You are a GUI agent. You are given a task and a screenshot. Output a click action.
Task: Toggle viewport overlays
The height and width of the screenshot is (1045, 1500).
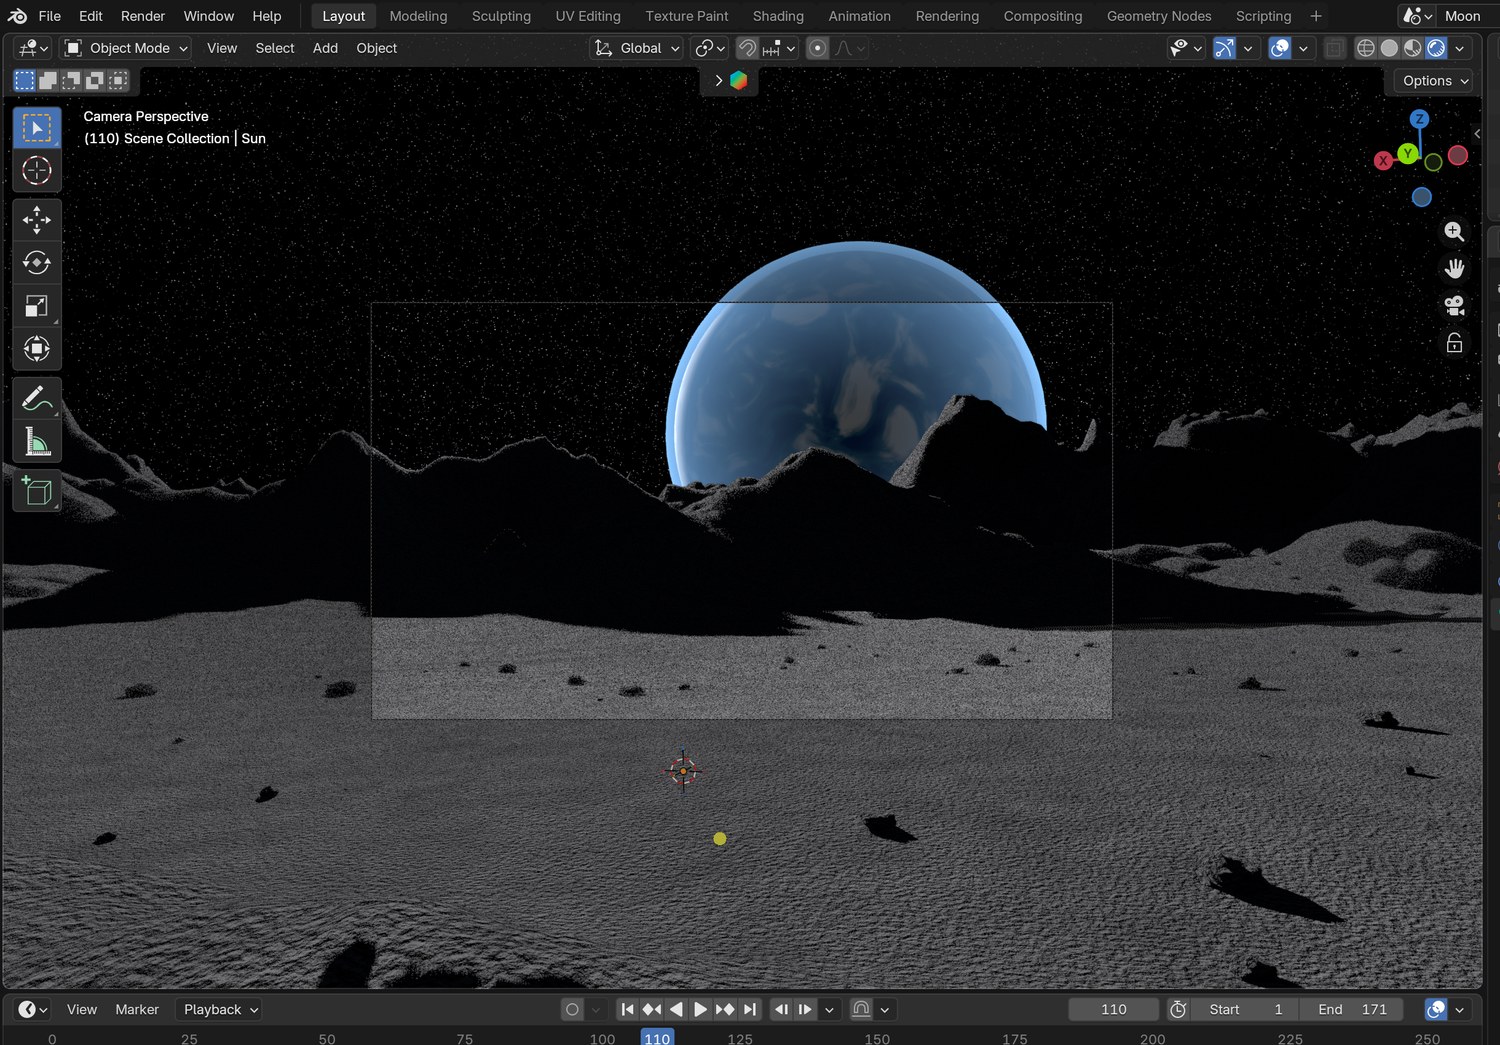[x=1279, y=48]
